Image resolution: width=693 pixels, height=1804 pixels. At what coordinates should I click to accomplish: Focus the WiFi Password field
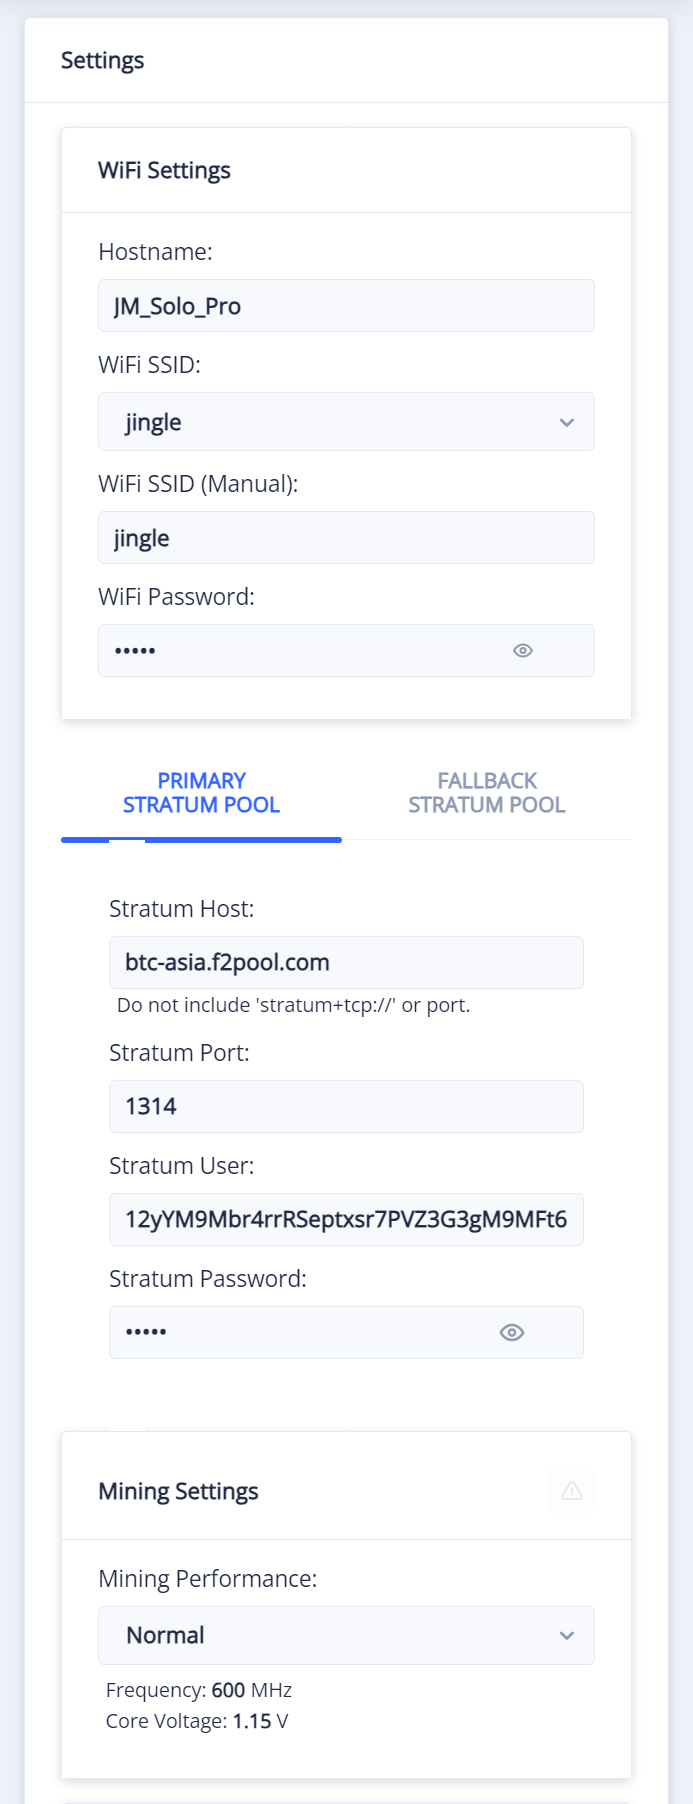pos(300,650)
